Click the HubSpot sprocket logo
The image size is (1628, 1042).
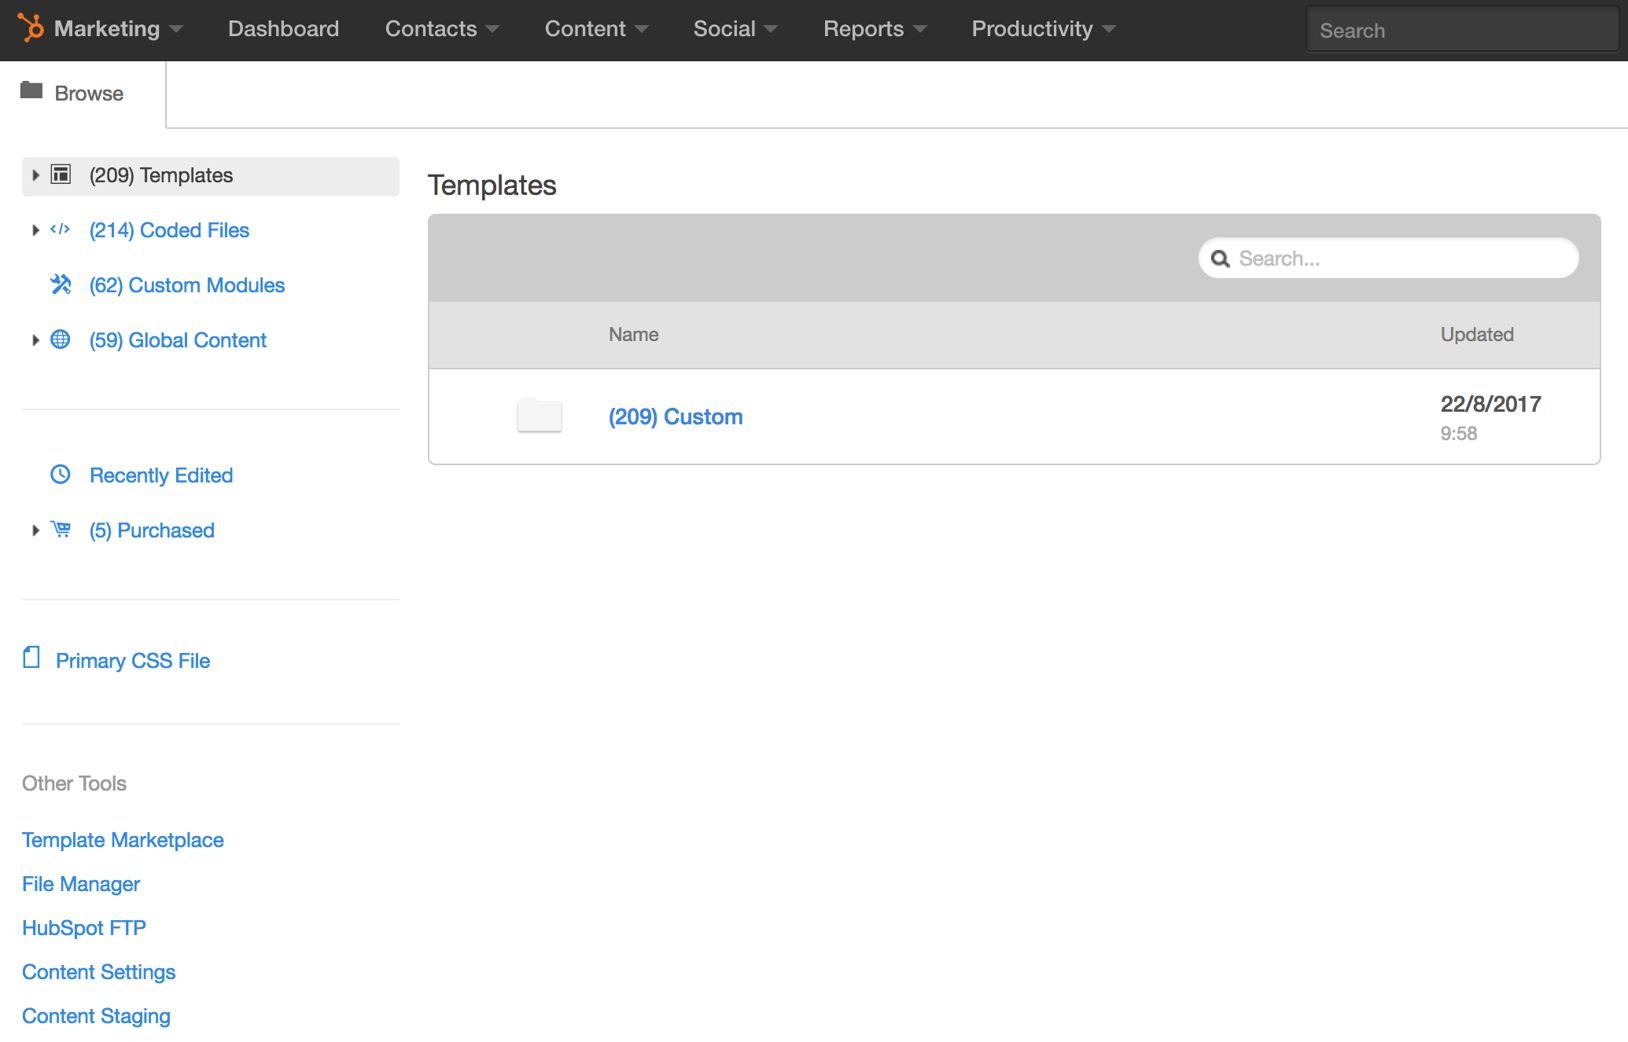pos(31,29)
